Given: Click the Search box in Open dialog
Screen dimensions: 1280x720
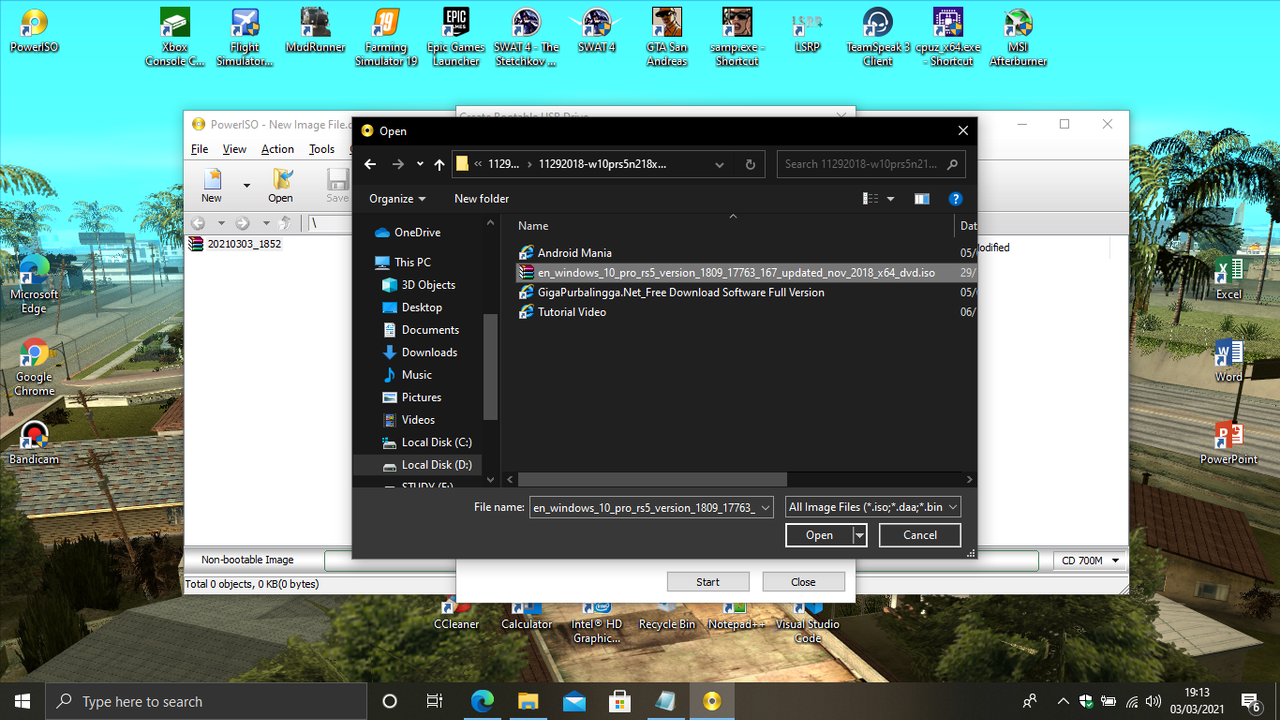Looking at the screenshot, I should (870, 164).
